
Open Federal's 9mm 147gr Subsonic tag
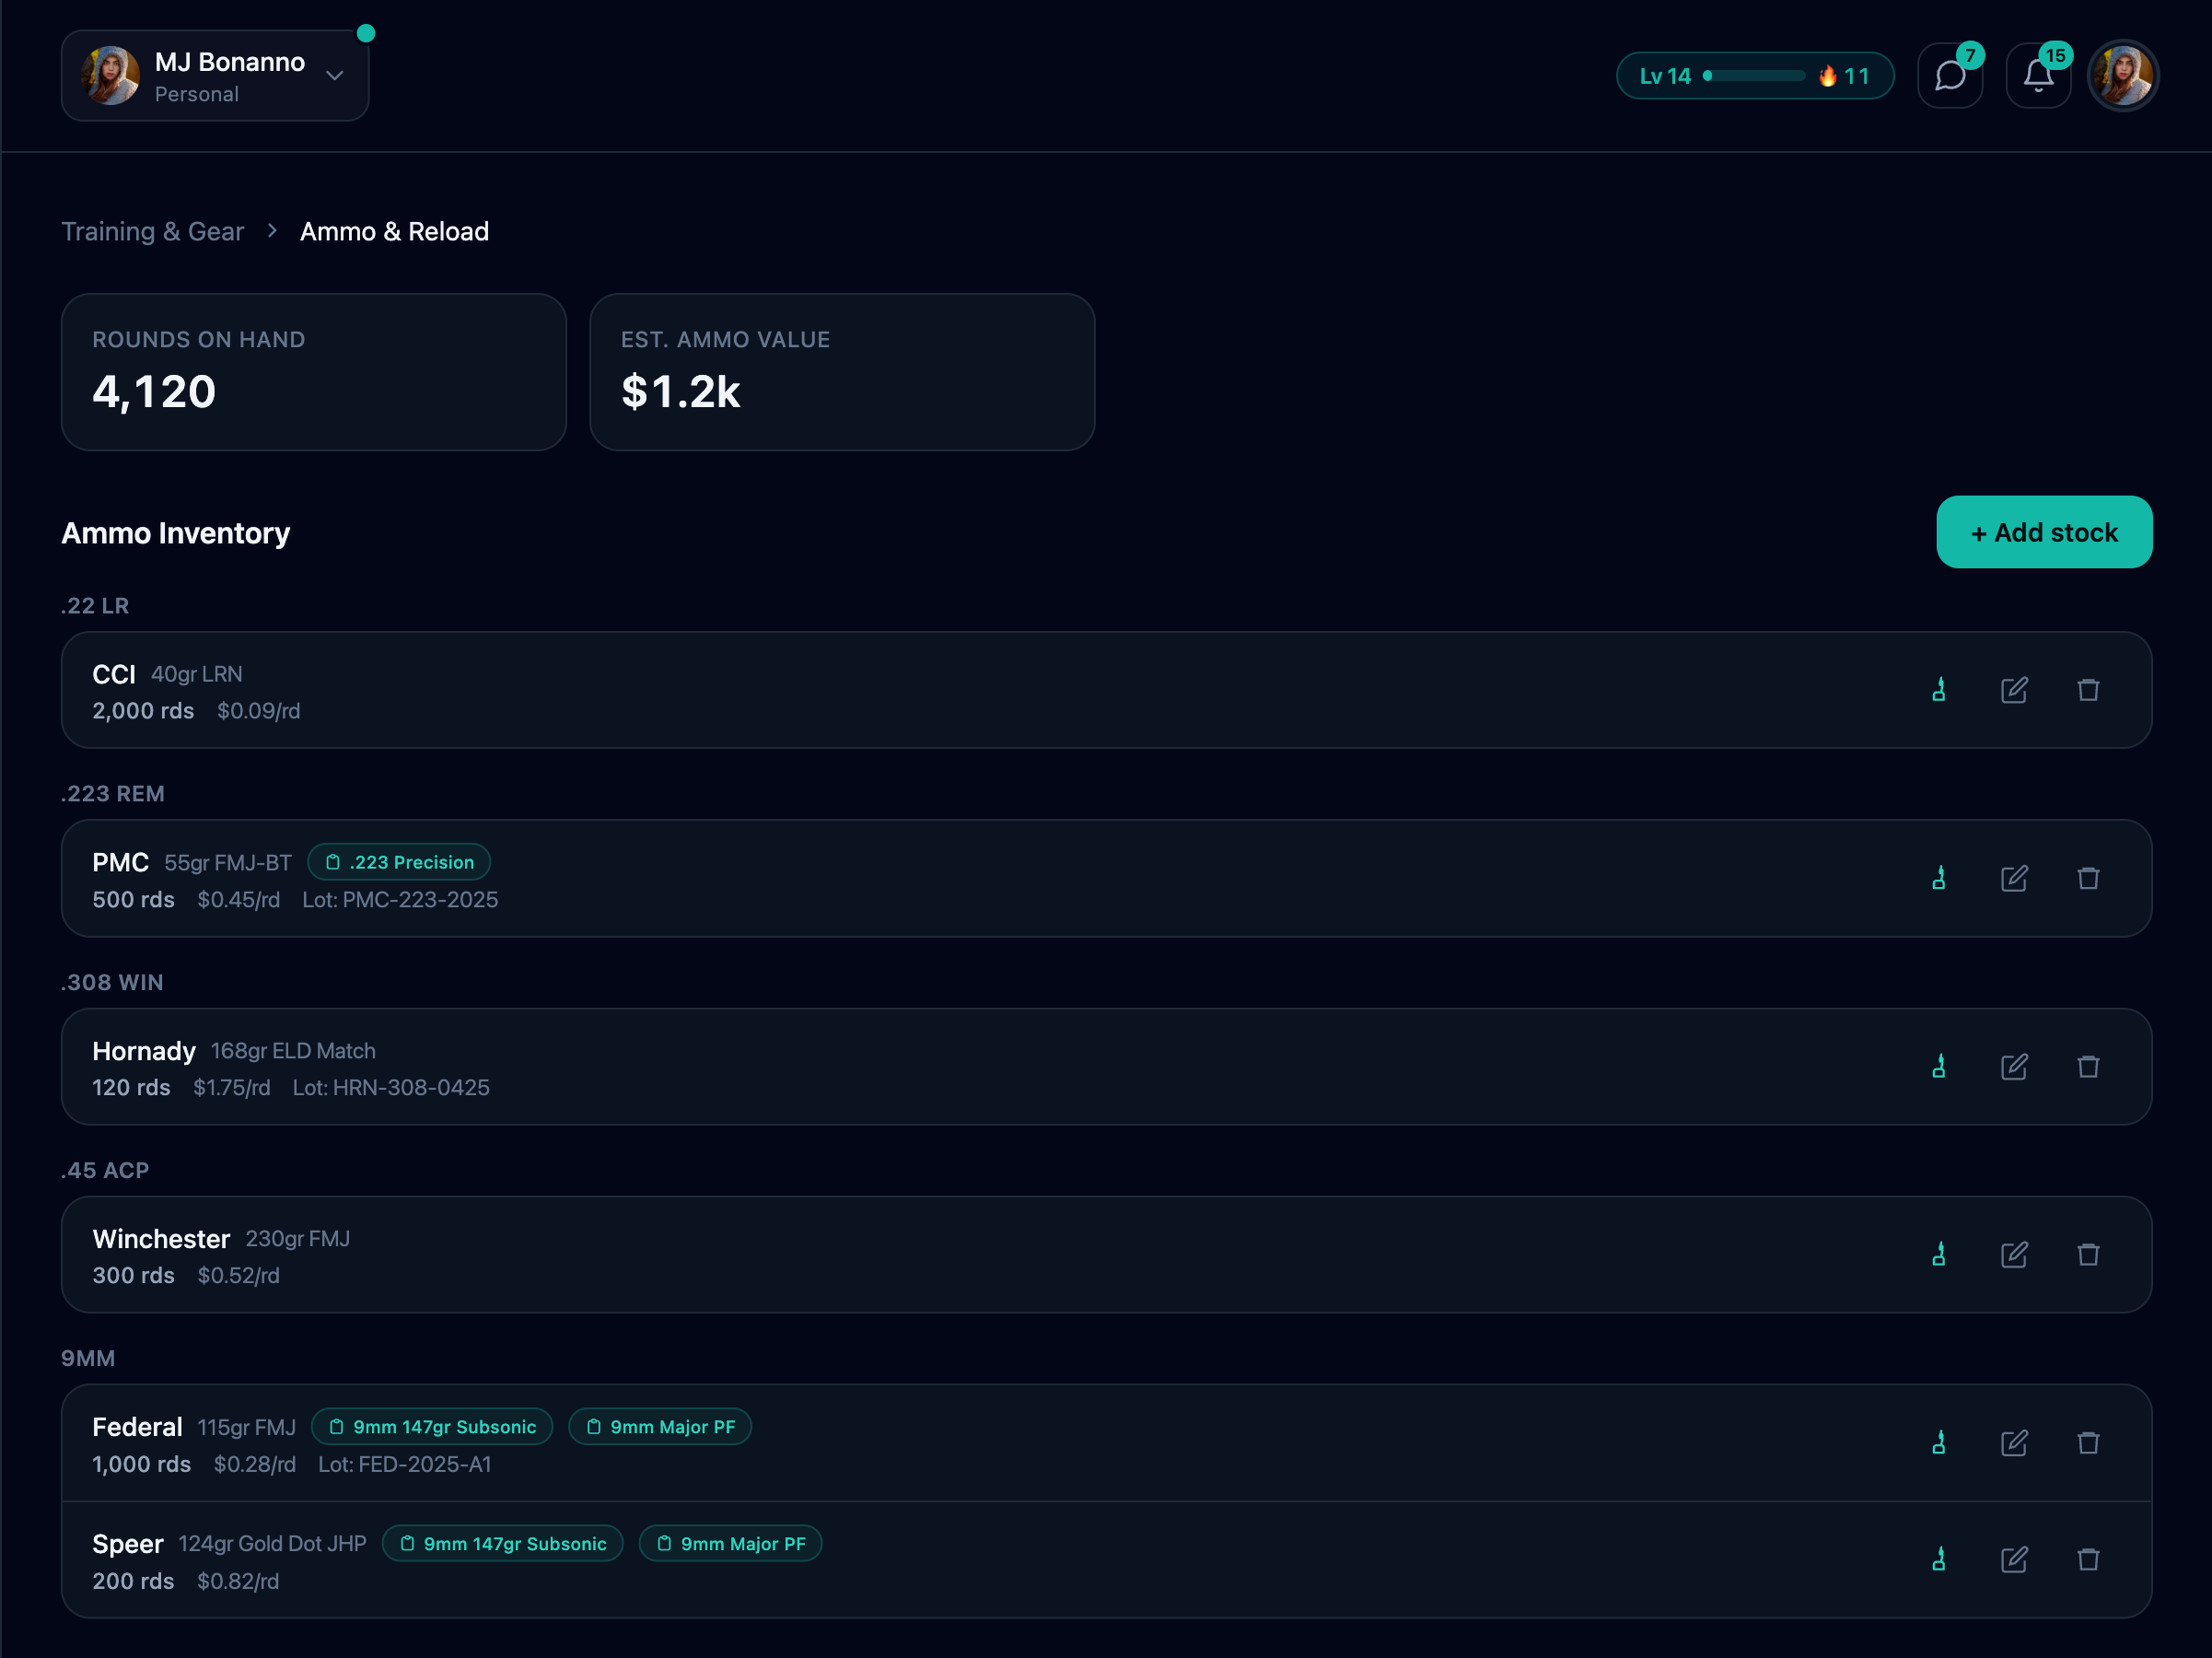pos(432,1427)
